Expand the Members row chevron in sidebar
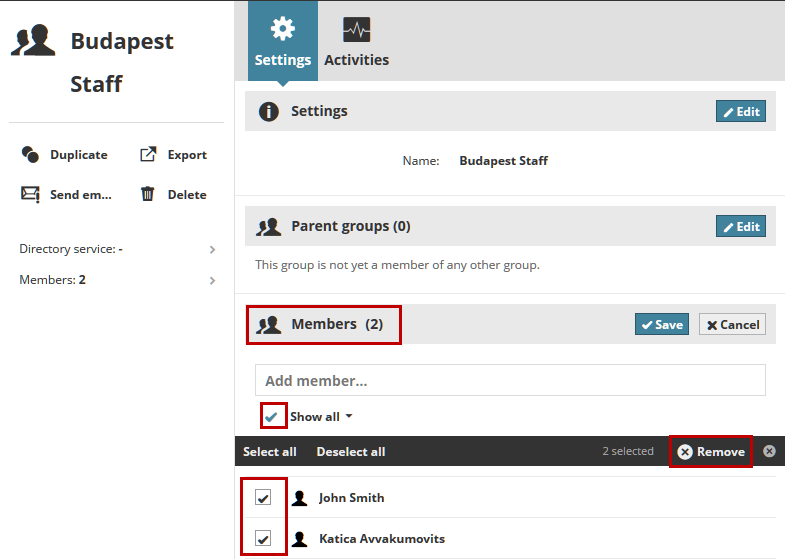Viewport: 785px width, 559px height. 212,280
